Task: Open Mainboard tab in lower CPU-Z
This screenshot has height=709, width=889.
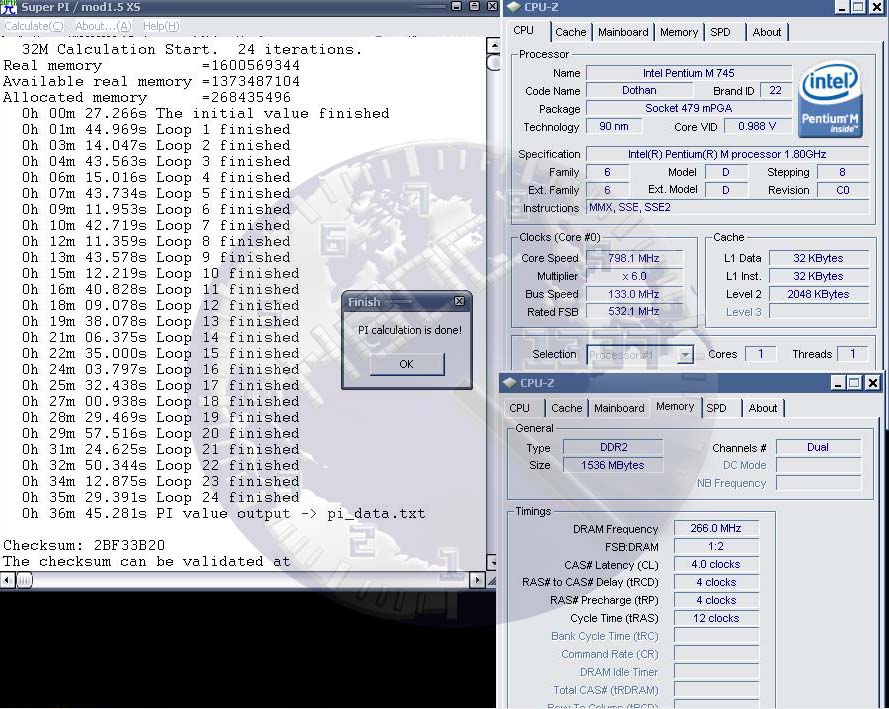Action: tap(619, 408)
